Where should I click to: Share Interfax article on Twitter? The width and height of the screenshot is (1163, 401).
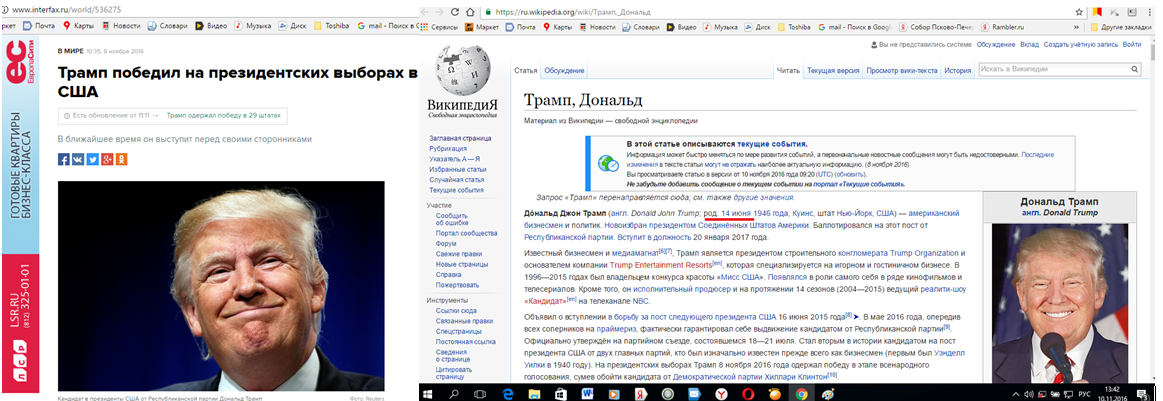click(93, 159)
